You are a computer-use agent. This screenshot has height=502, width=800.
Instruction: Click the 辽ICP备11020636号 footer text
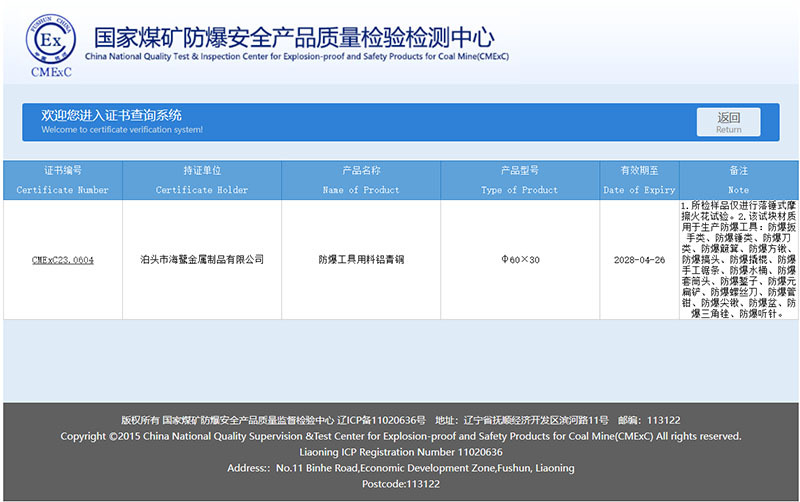pyautogui.click(x=381, y=420)
